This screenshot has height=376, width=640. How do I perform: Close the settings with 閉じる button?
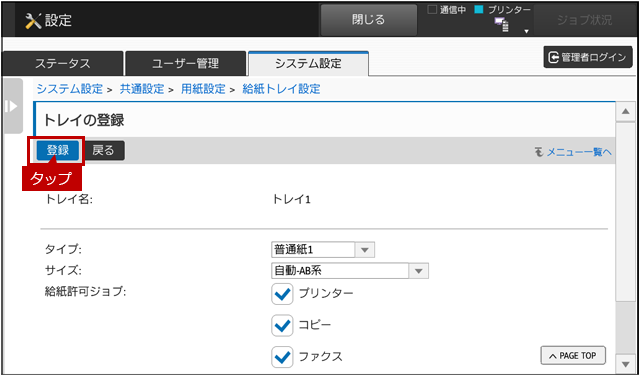[x=368, y=20]
